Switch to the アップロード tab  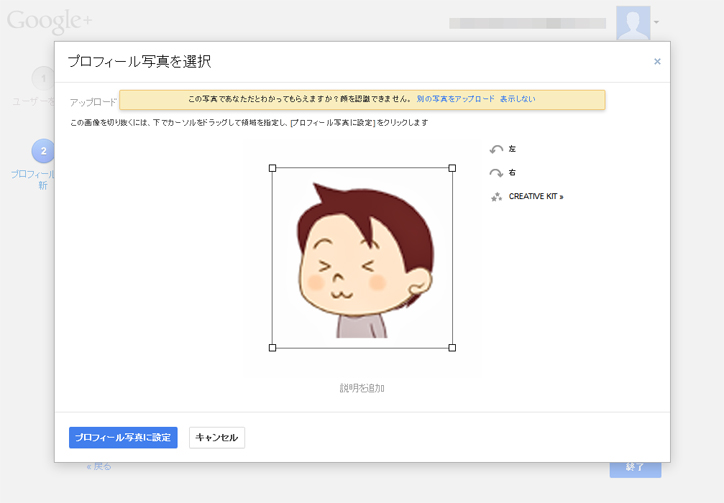93,102
